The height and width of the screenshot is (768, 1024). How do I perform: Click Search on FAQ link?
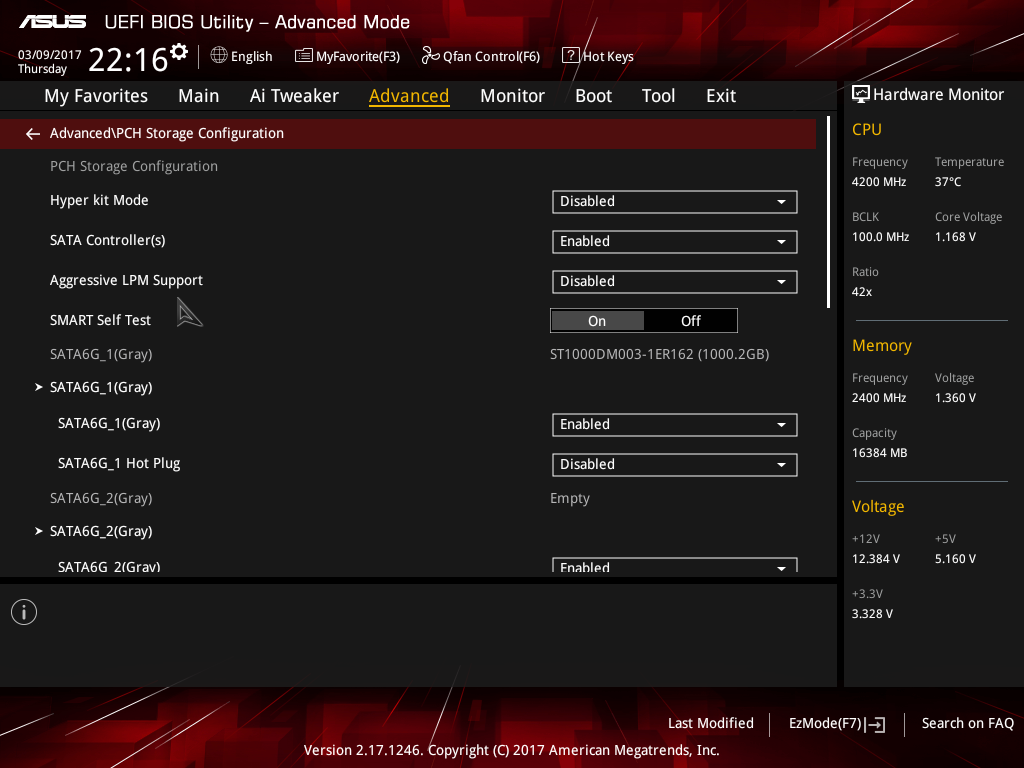[967, 723]
